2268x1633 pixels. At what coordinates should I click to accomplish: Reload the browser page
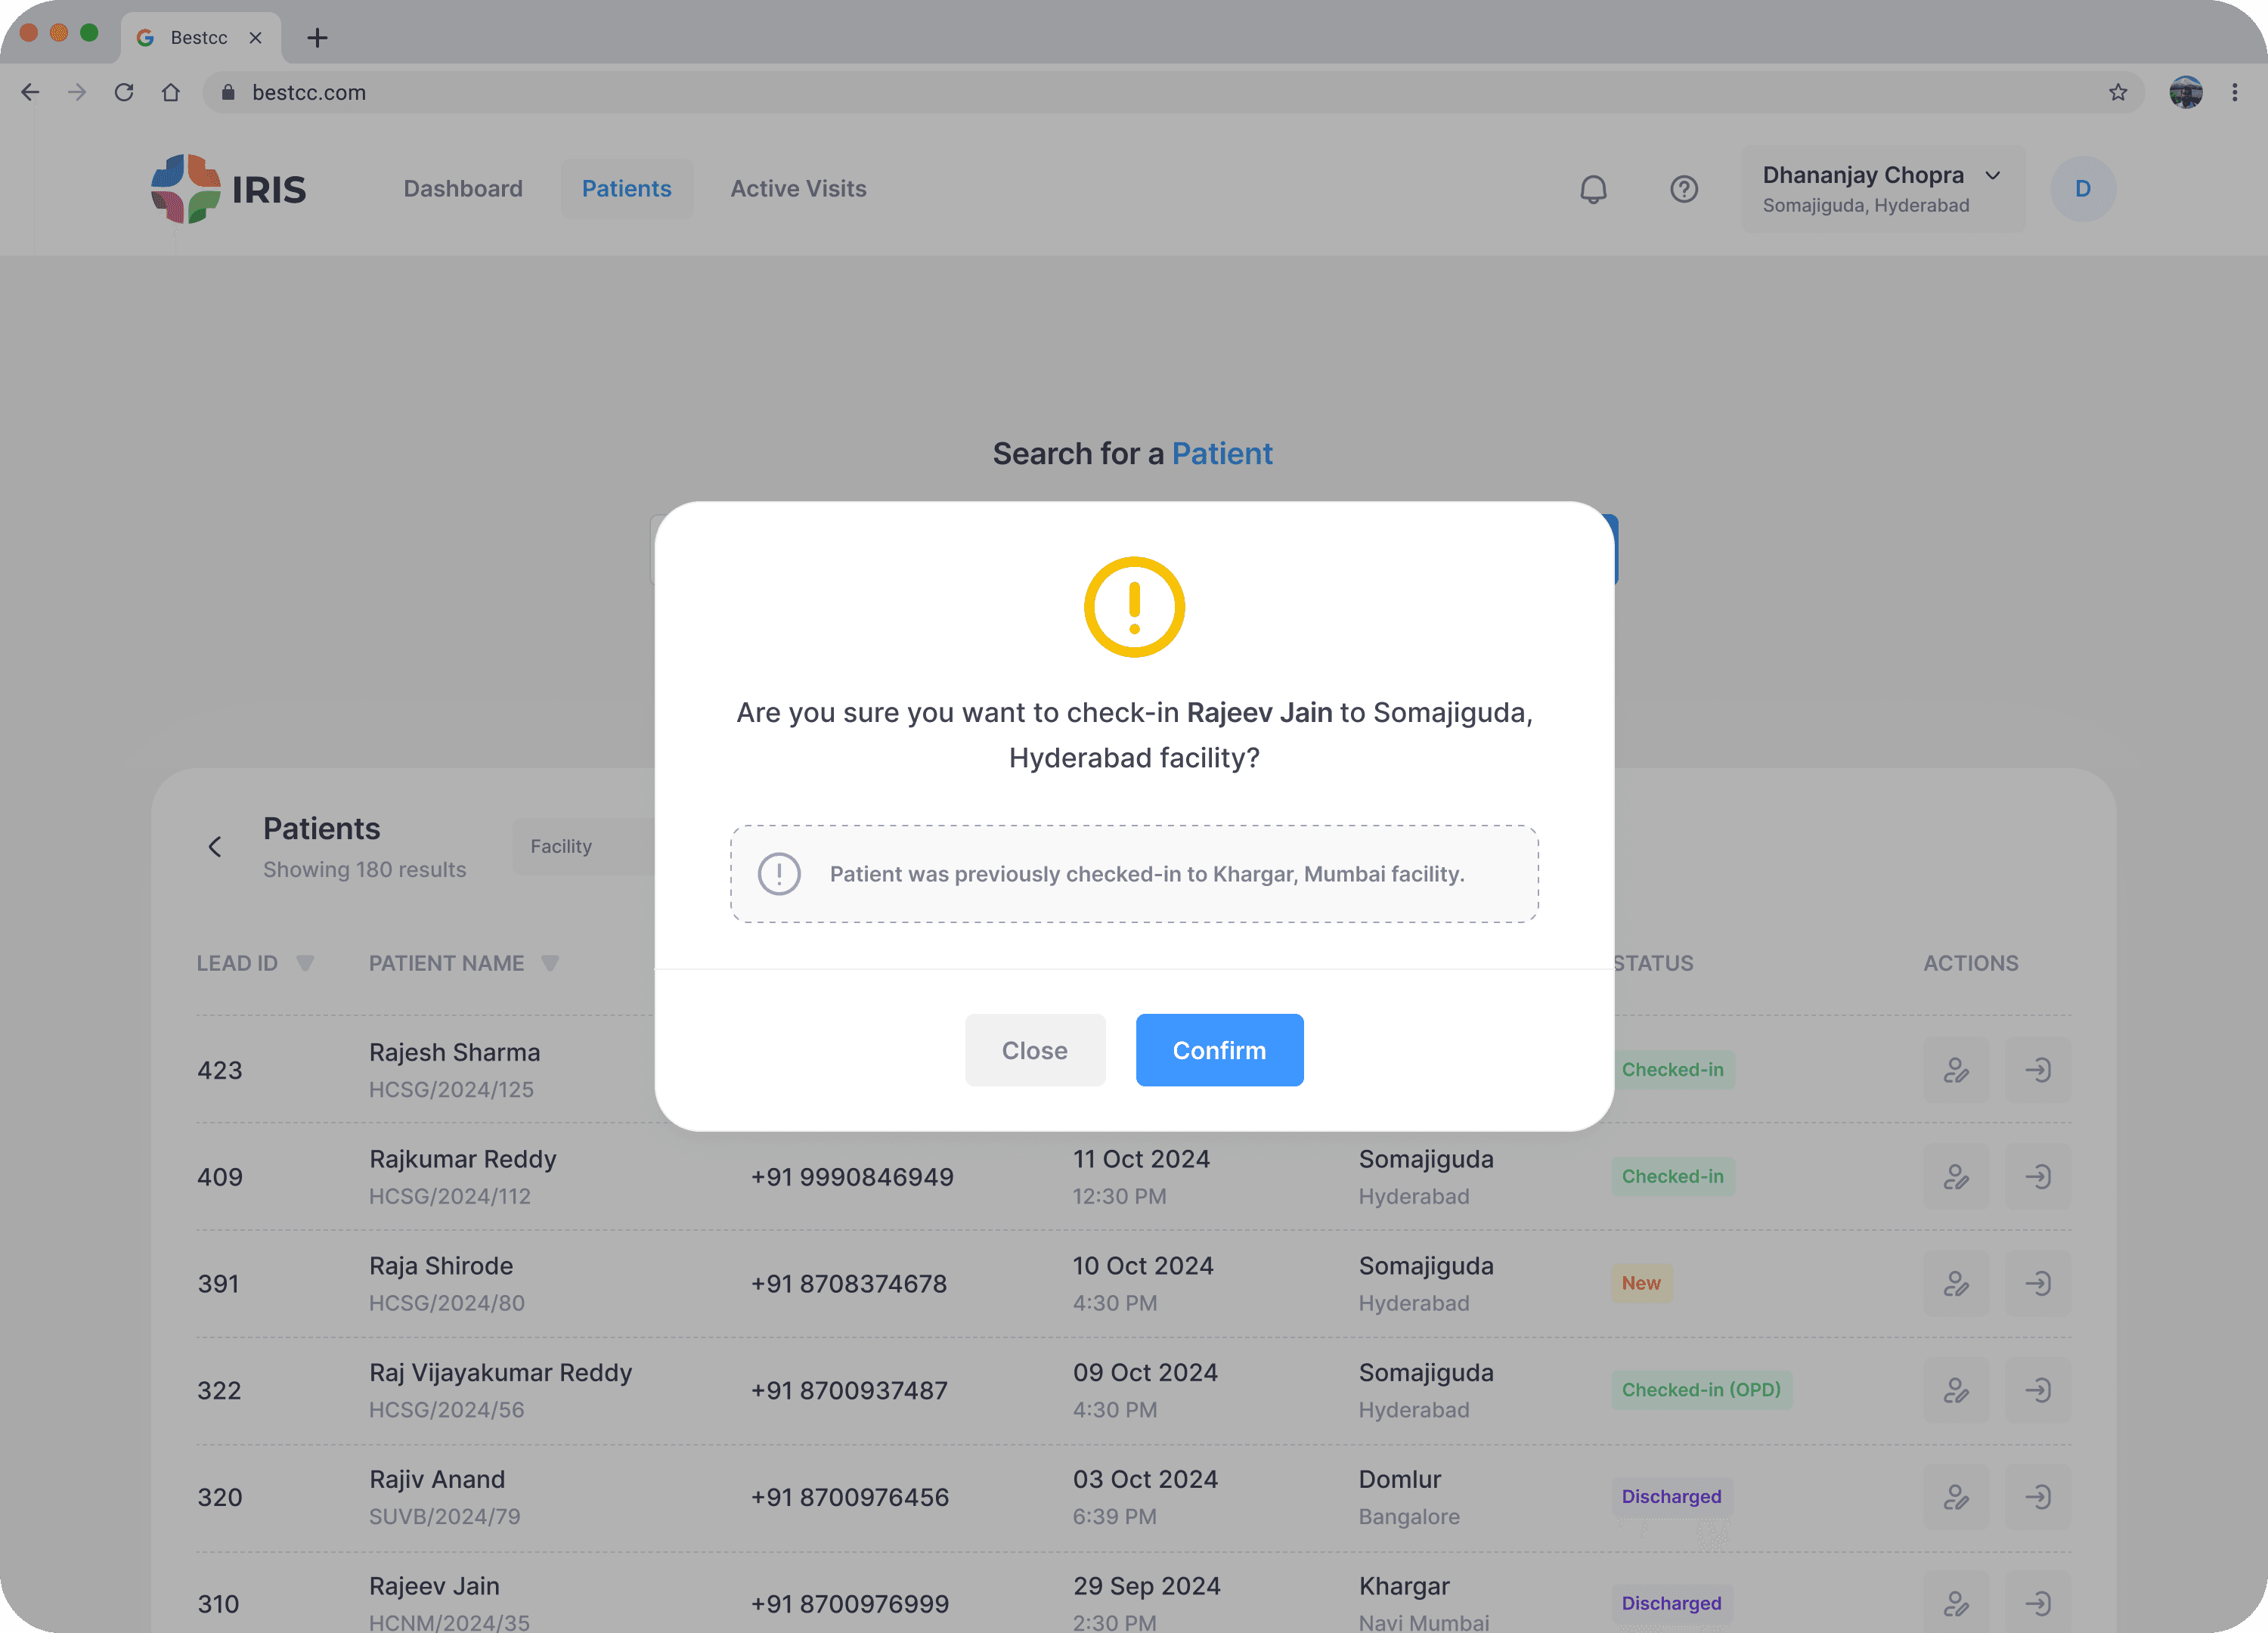pyautogui.click(x=124, y=92)
